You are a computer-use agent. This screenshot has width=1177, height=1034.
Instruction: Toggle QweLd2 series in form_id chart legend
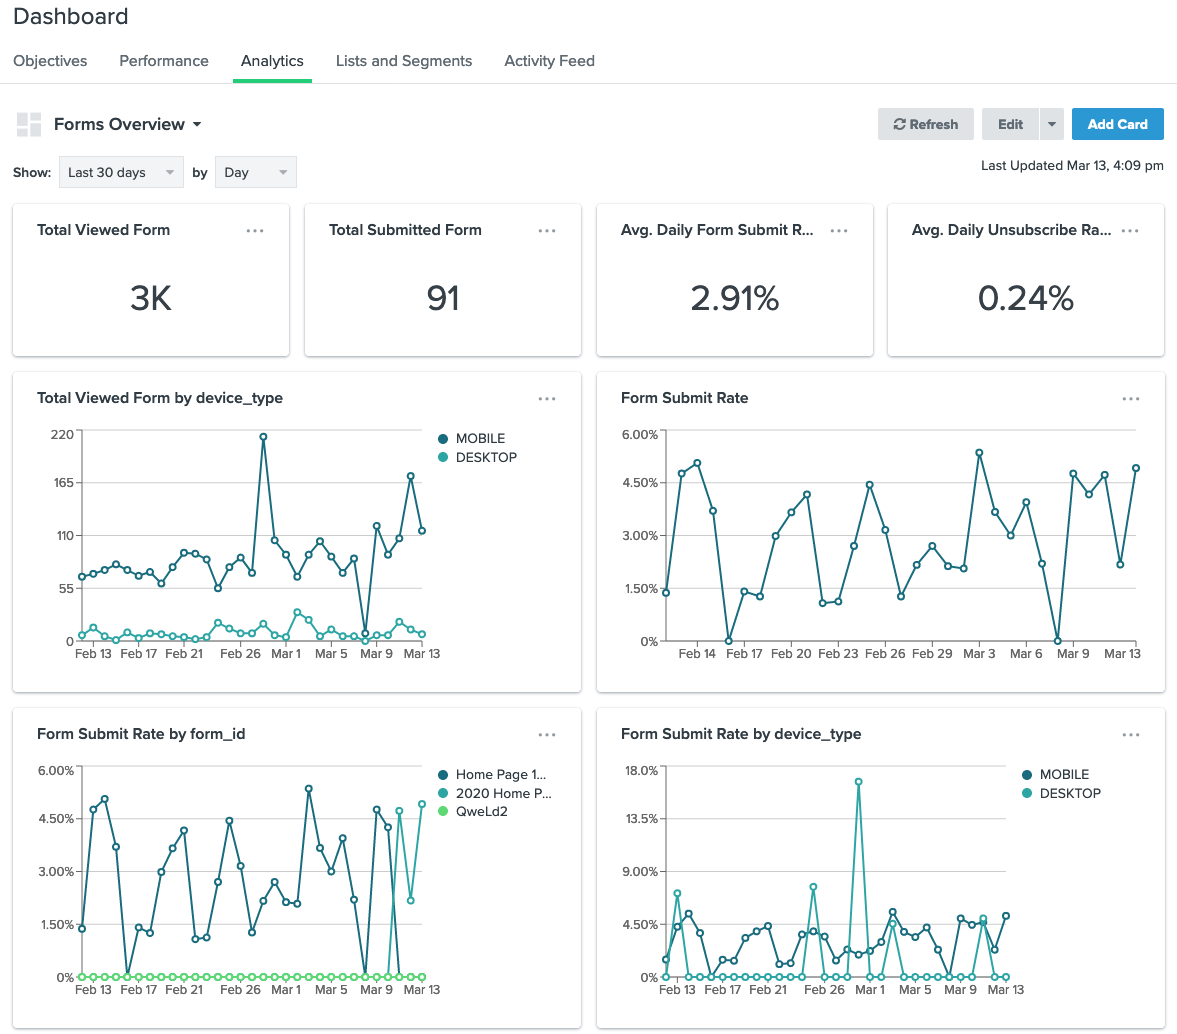[473, 812]
